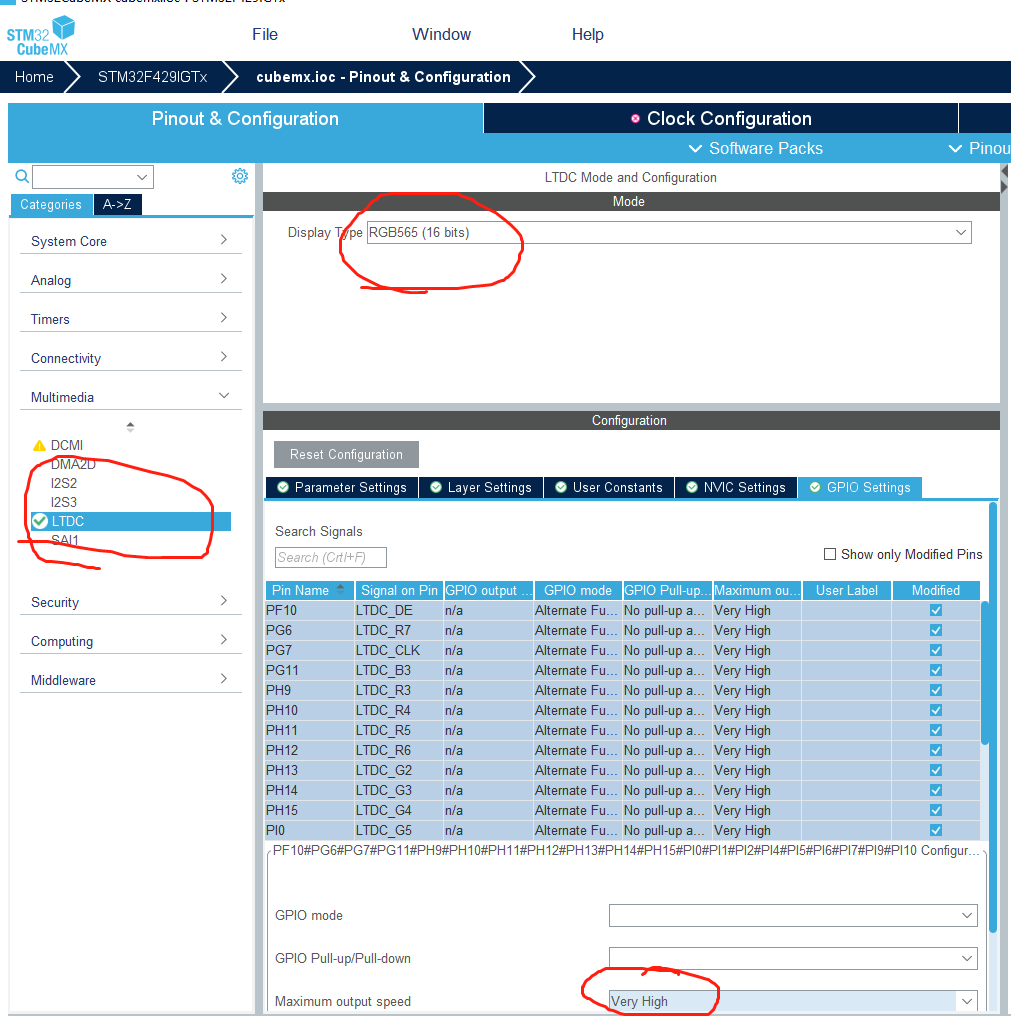Toggle Modified checkbox for PF10 row

pyautogui.click(x=936, y=610)
